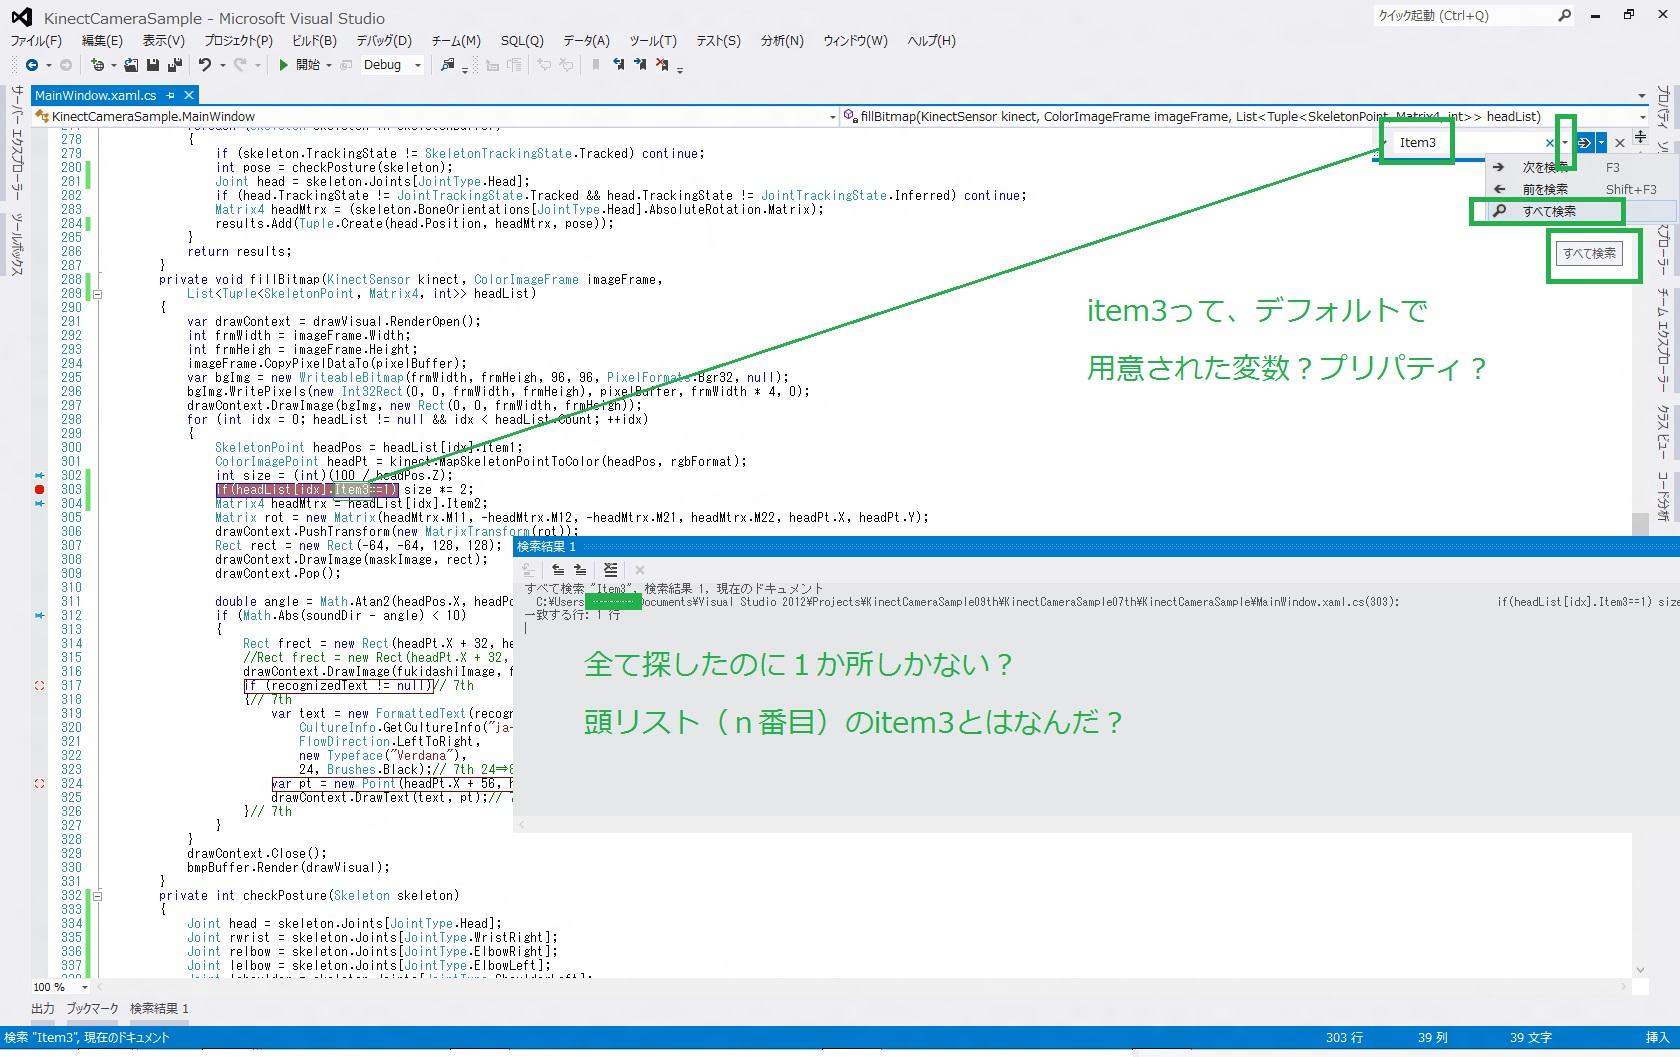The image size is (1680, 1057).
Task: Open the Debug configuration dropdown
Action: pos(418,65)
